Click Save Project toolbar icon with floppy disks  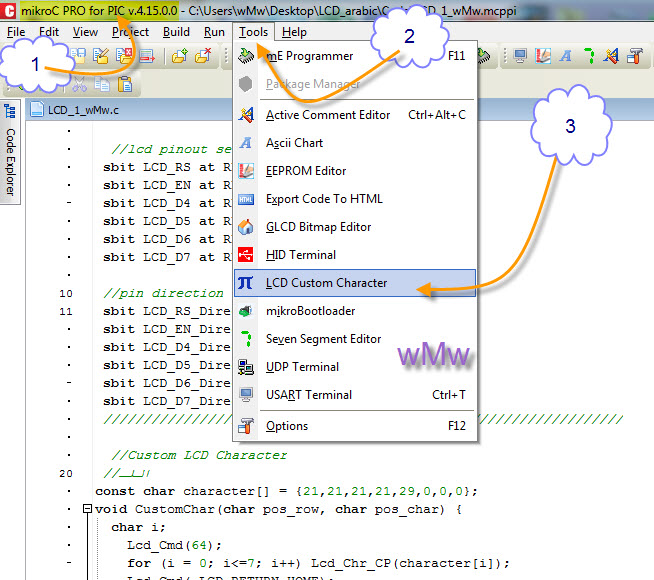78,55
